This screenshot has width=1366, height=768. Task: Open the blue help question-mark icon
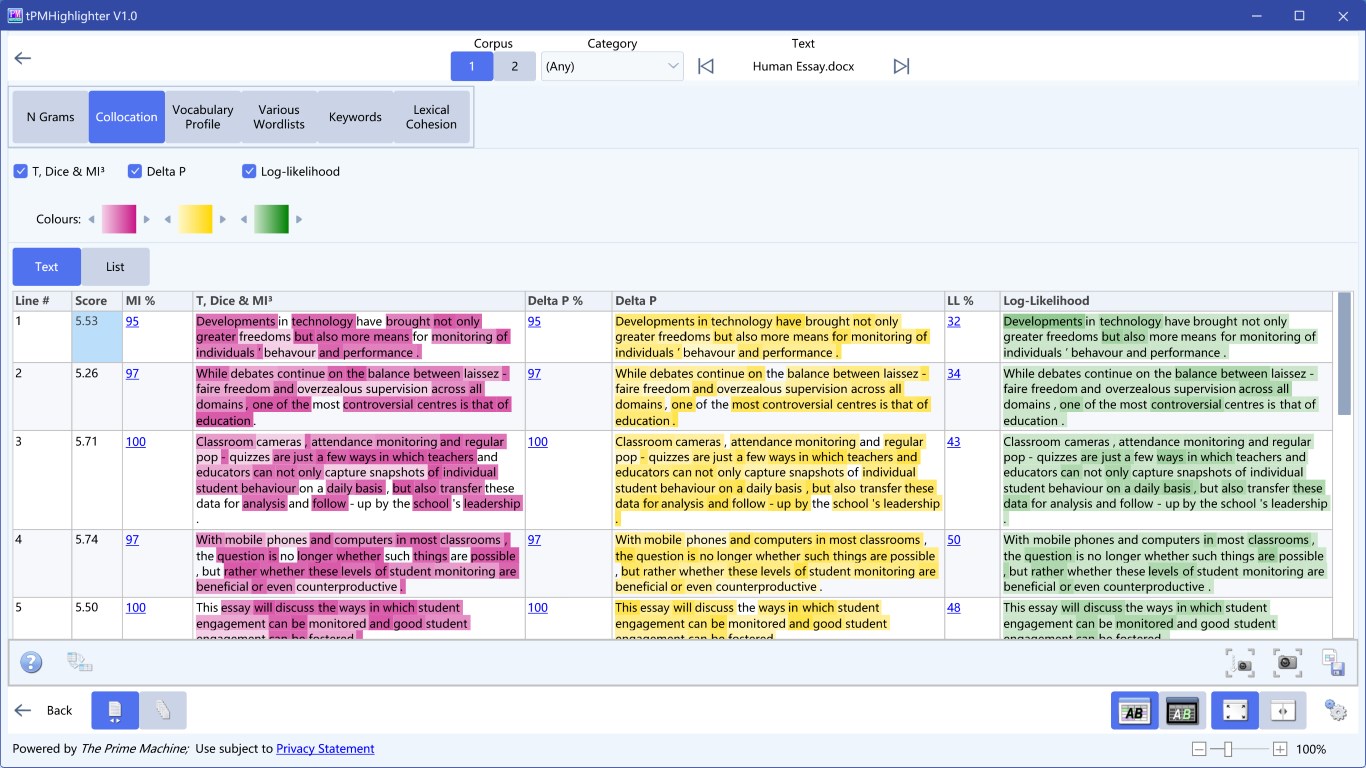[x=31, y=662]
